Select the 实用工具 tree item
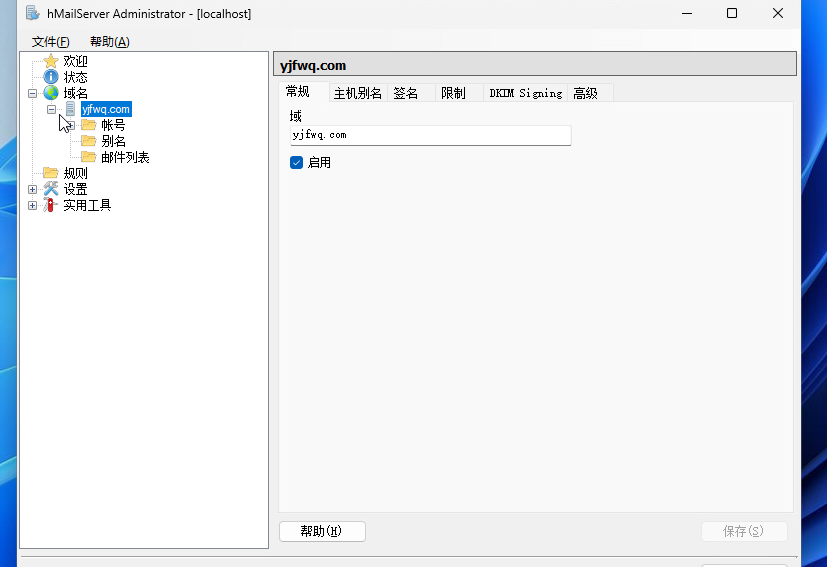The height and width of the screenshot is (567, 827). click(87, 205)
